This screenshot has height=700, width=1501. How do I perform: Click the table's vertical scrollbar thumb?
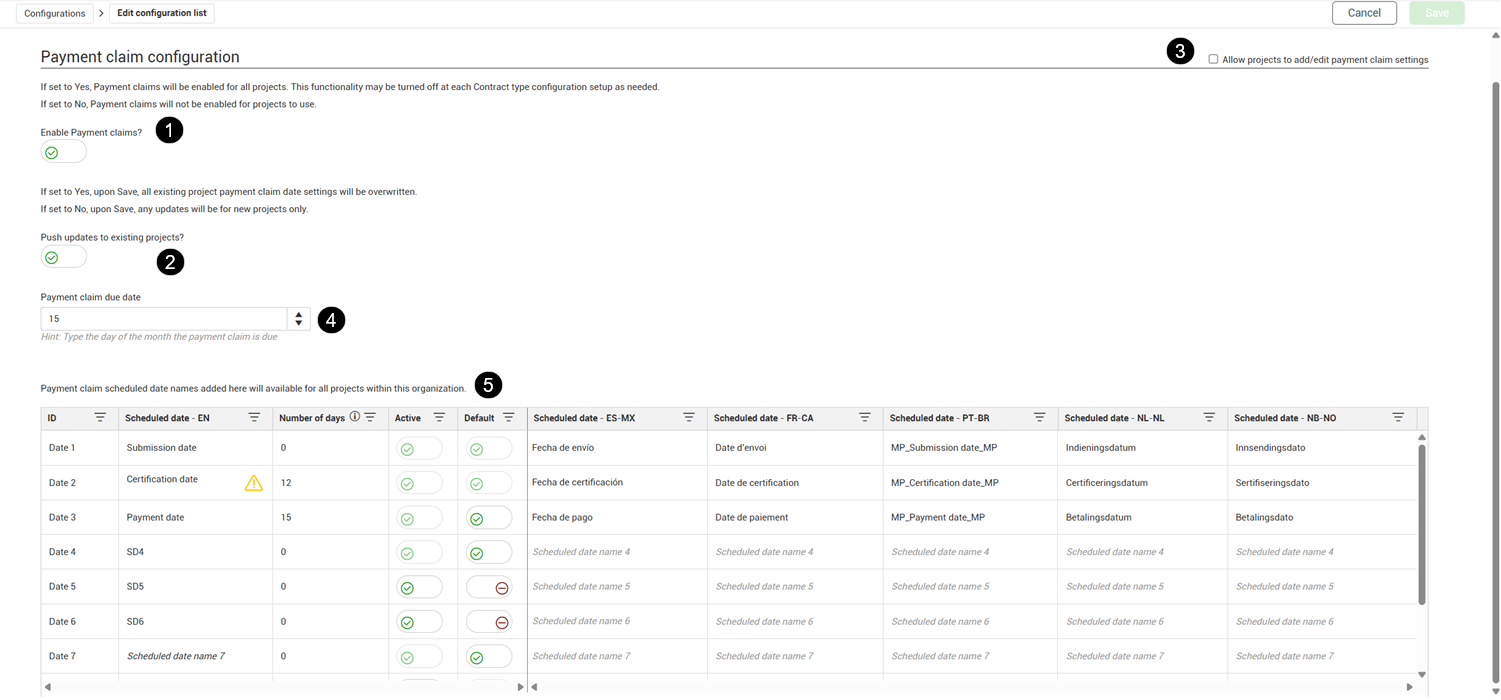(x=1422, y=524)
